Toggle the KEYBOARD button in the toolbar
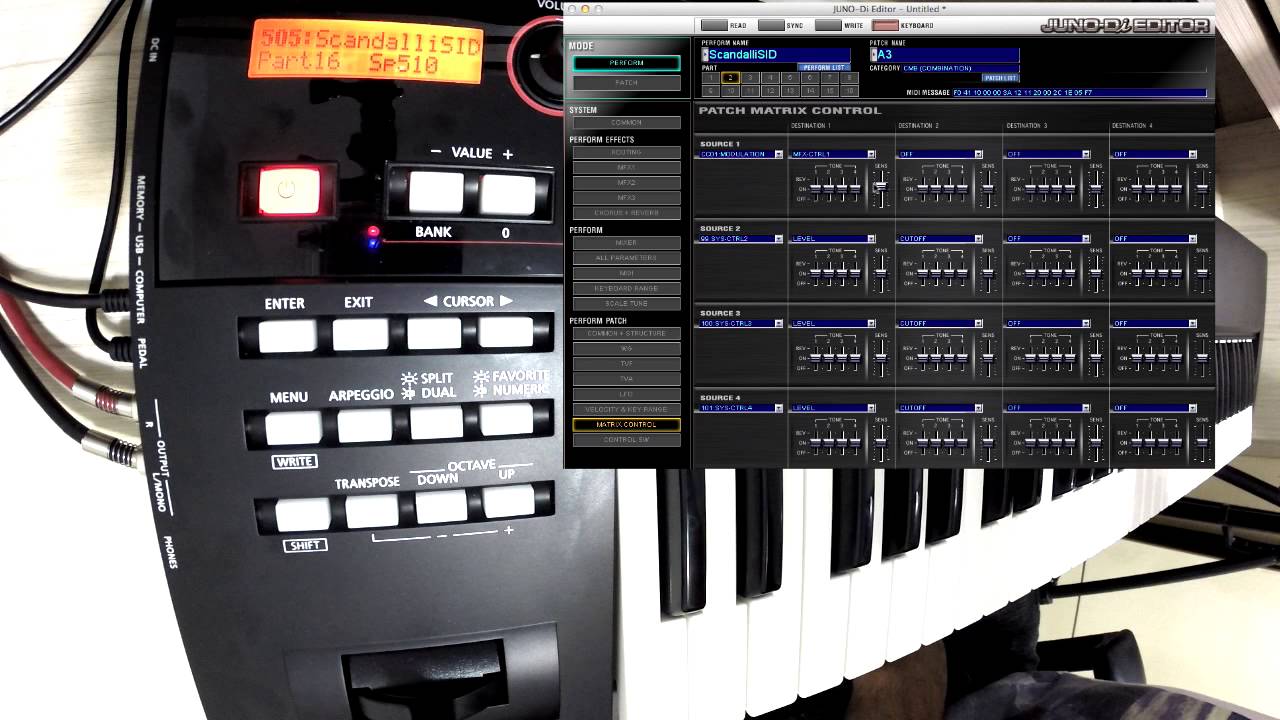Image resolution: width=1280 pixels, height=720 pixels. point(885,25)
